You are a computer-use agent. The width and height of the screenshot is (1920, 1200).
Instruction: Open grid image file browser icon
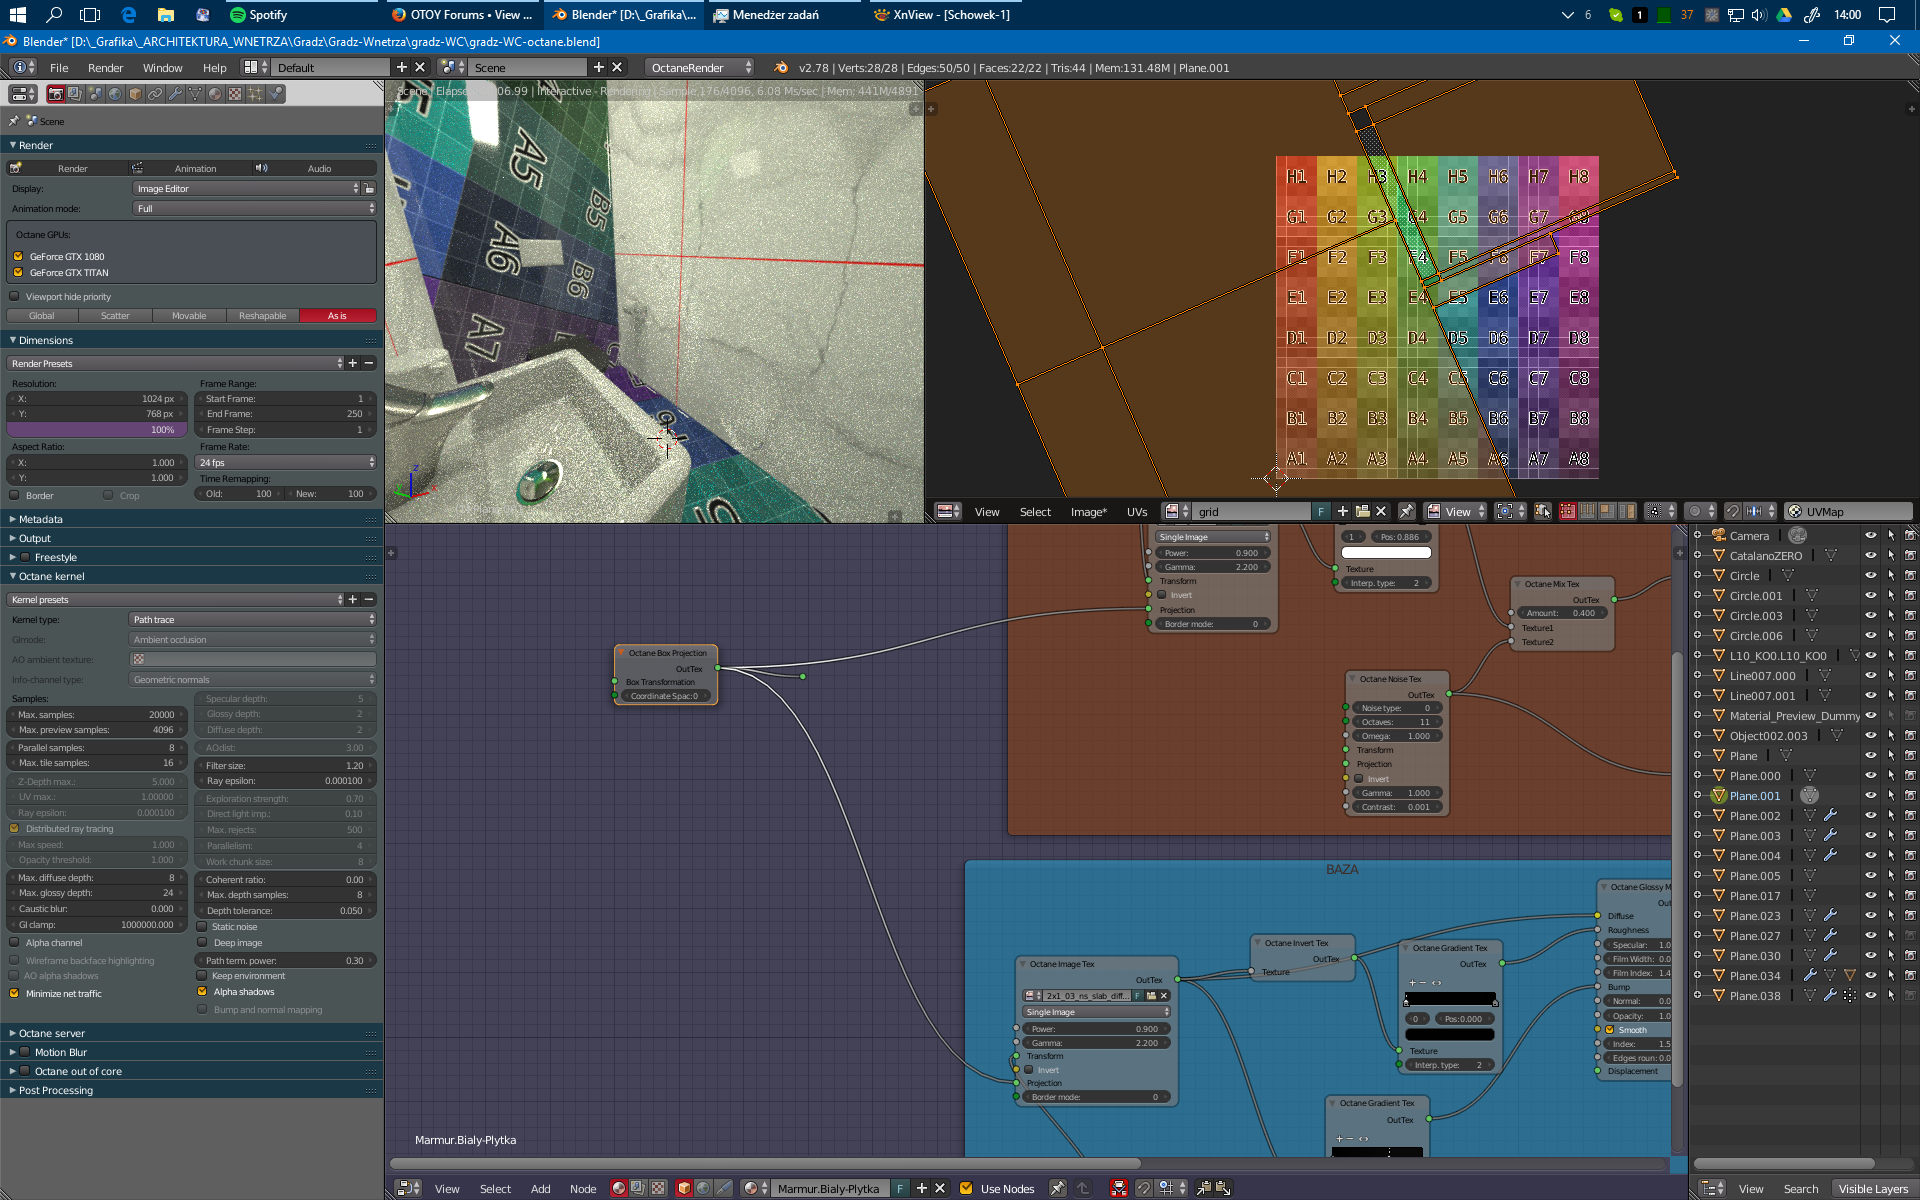1362,512
